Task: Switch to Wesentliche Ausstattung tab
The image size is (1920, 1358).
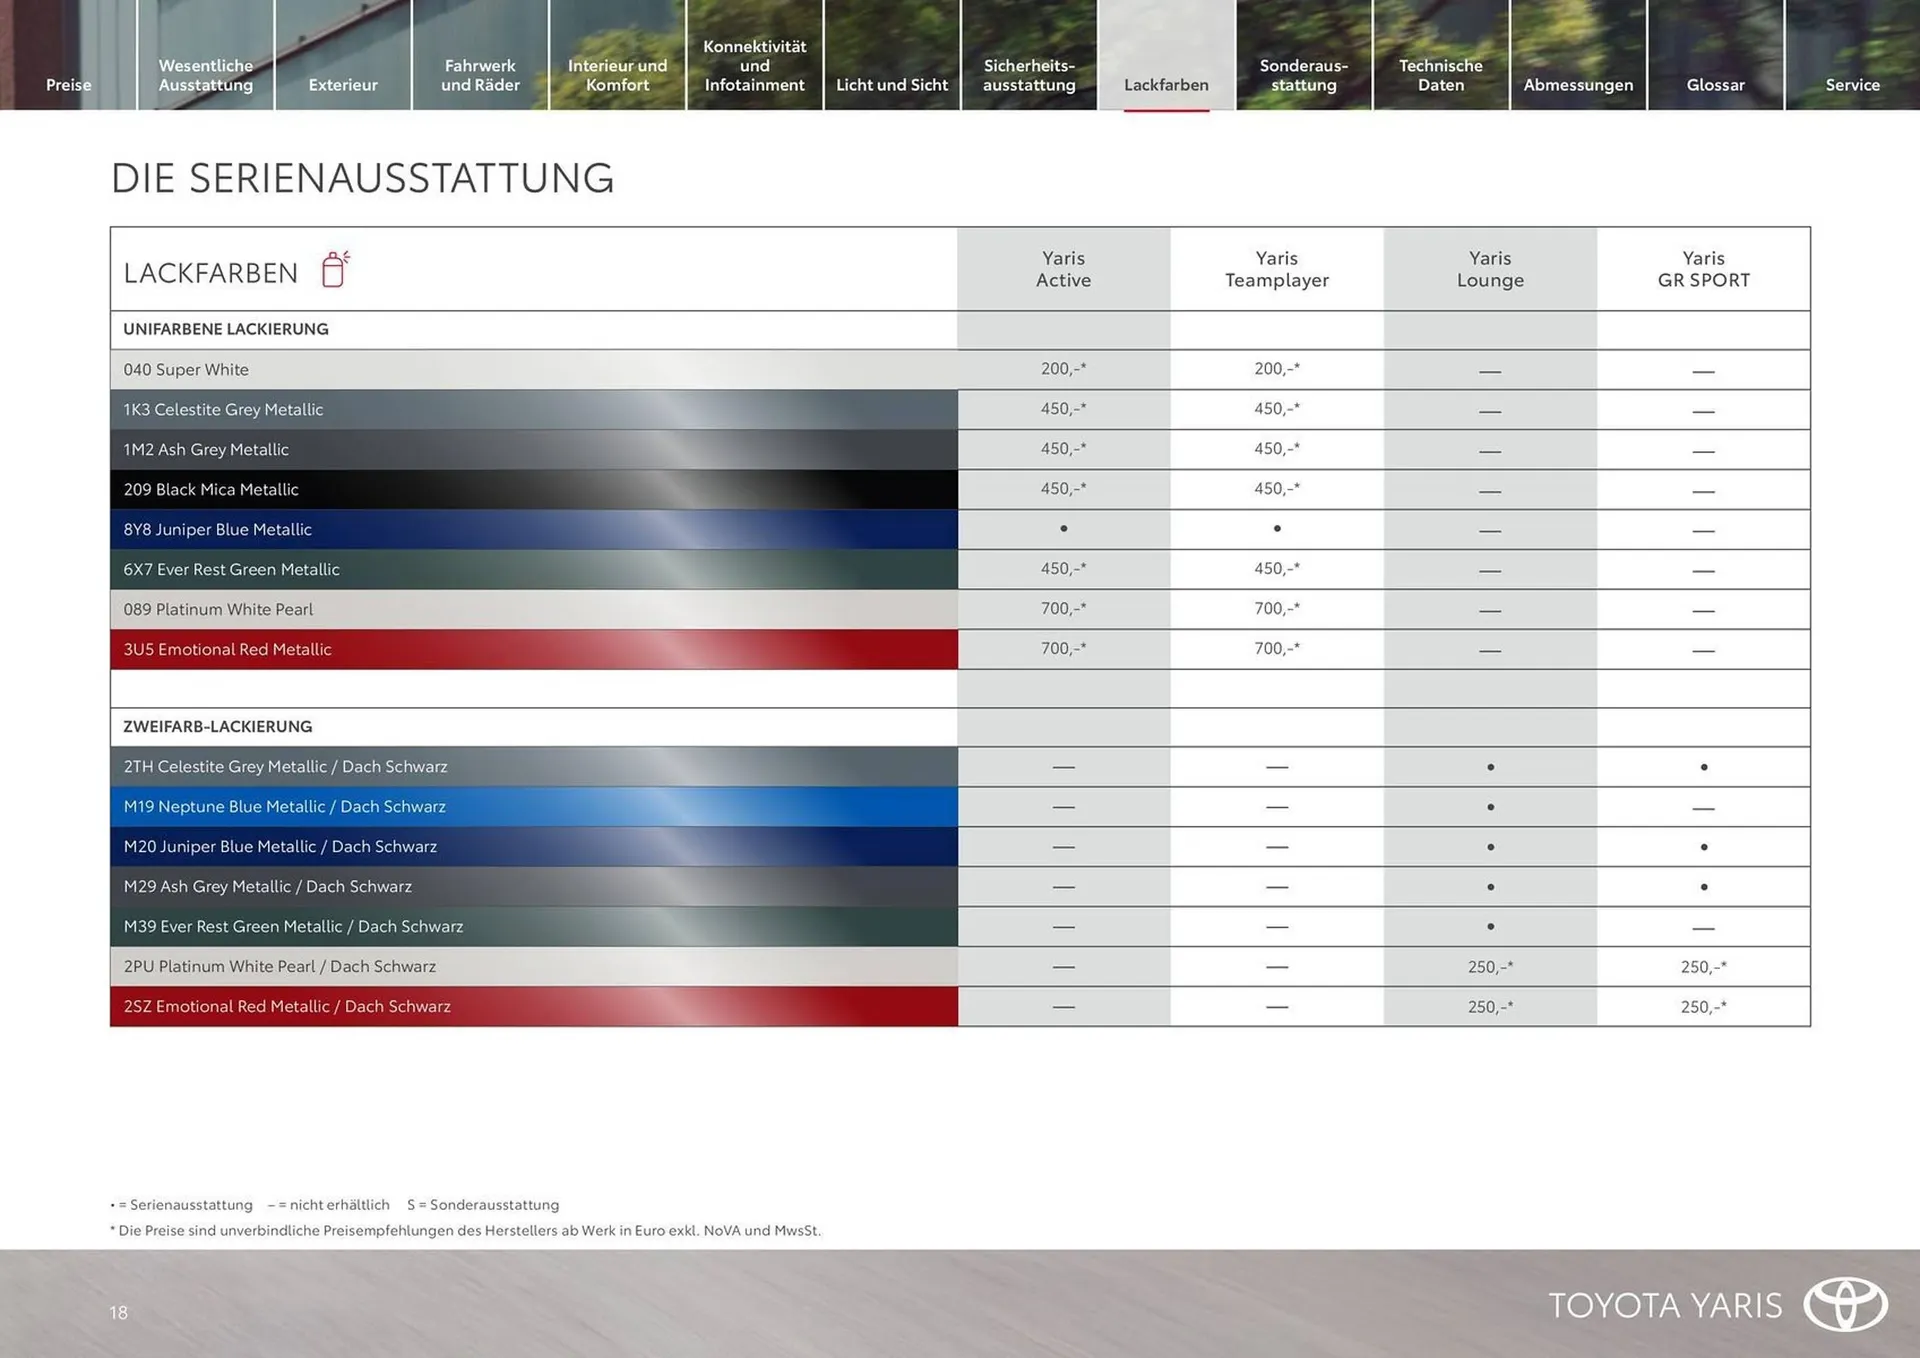Action: coord(205,75)
